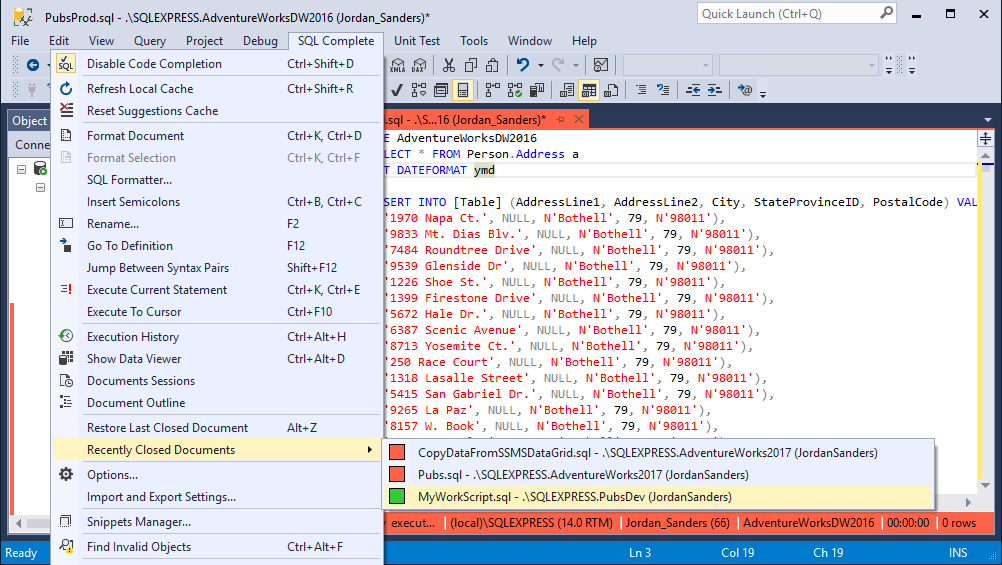Viewport: 1002px width, 565px height.
Task: Toggle the Results to Text button
Action: click(x=567, y=90)
